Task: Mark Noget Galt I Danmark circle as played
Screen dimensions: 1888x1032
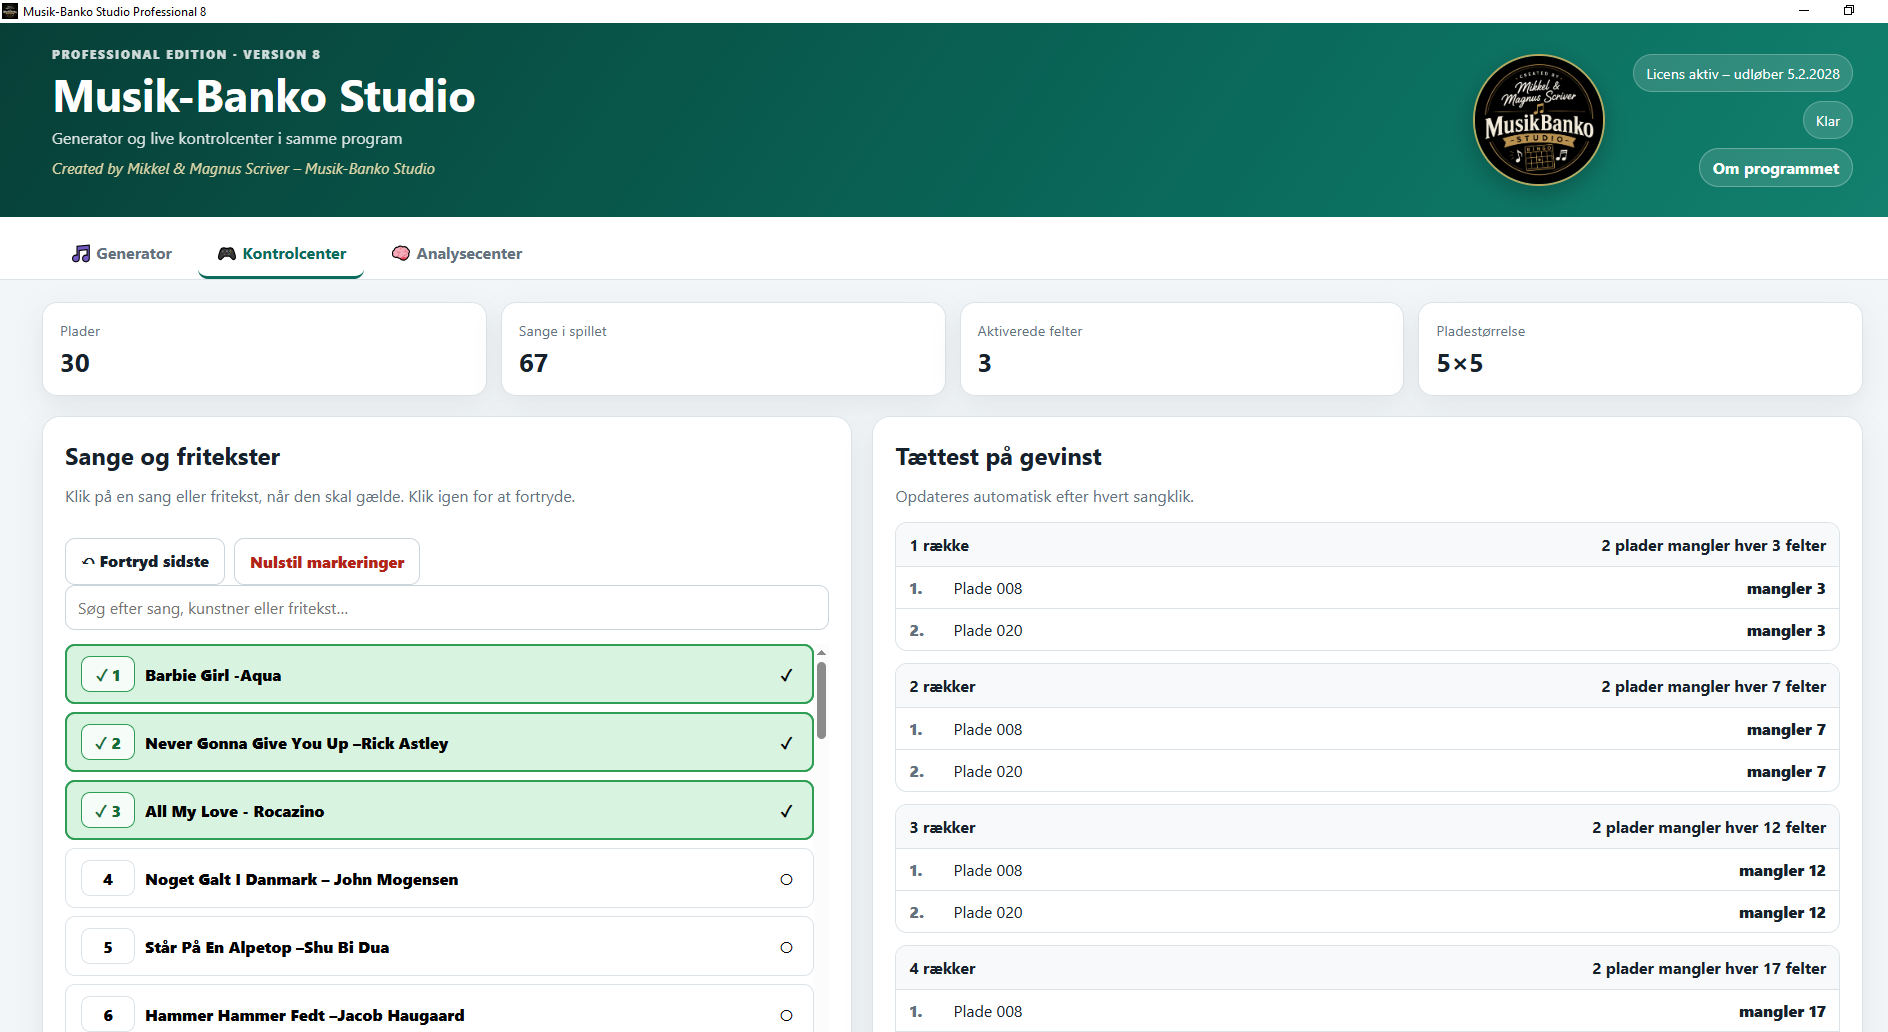Action: pos(786,879)
